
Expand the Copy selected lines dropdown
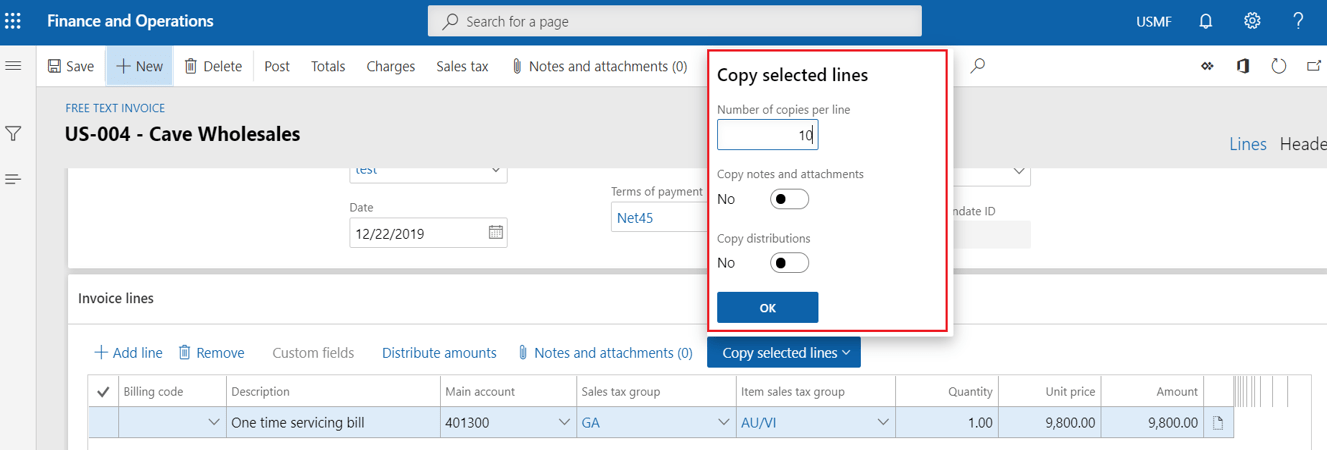(x=783, y=353)
